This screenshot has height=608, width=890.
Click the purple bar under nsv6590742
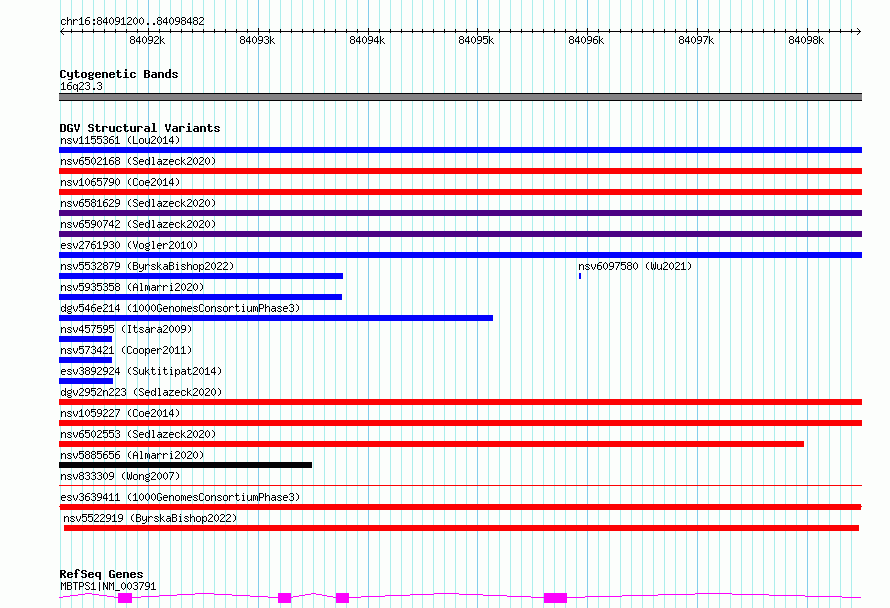460,234
